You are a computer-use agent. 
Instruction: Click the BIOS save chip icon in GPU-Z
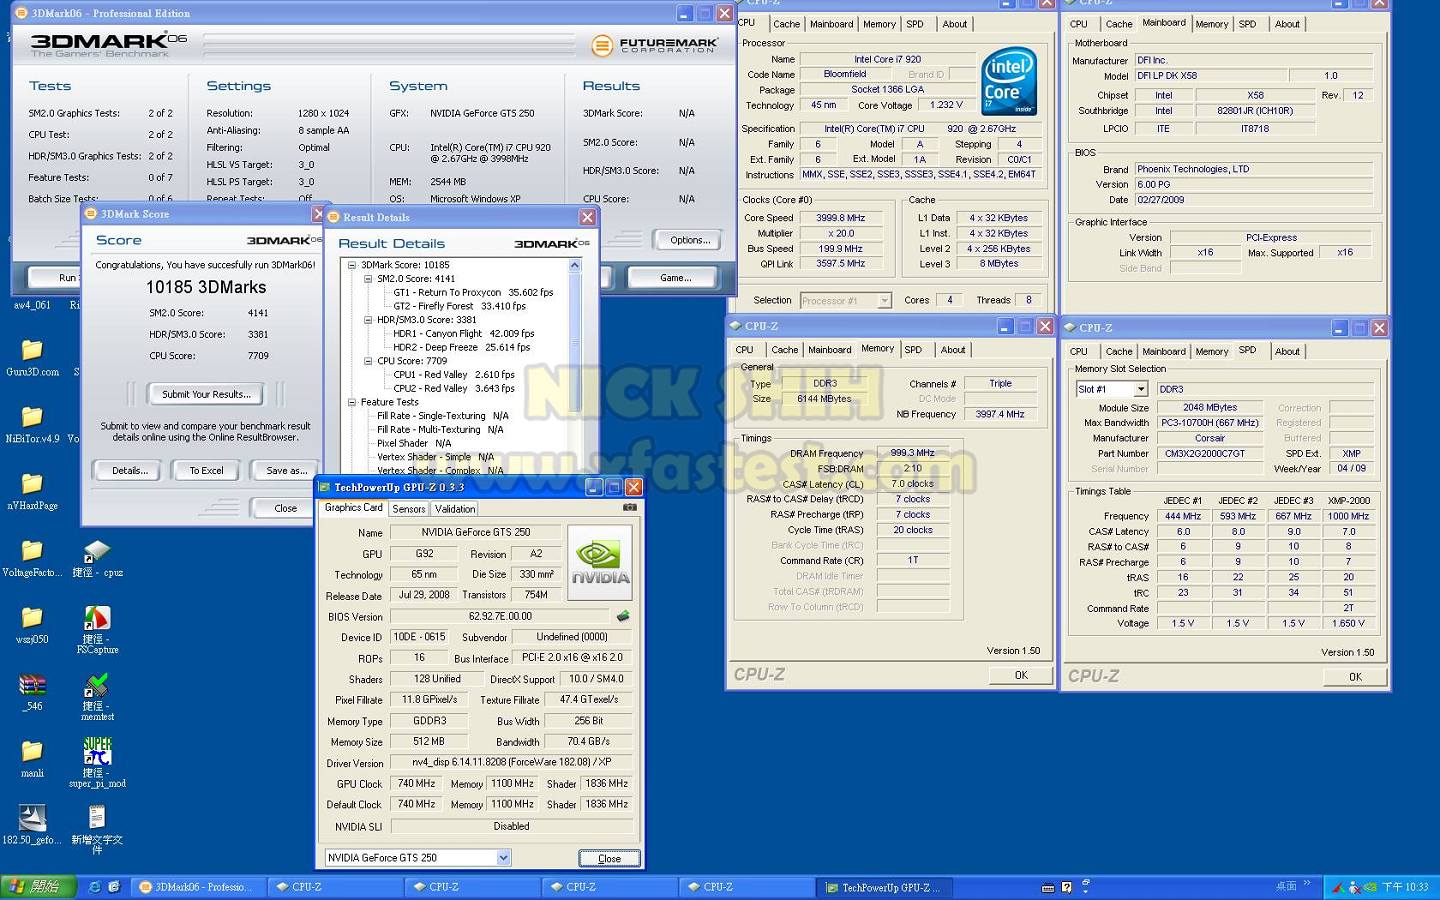(x=623, y=616)
